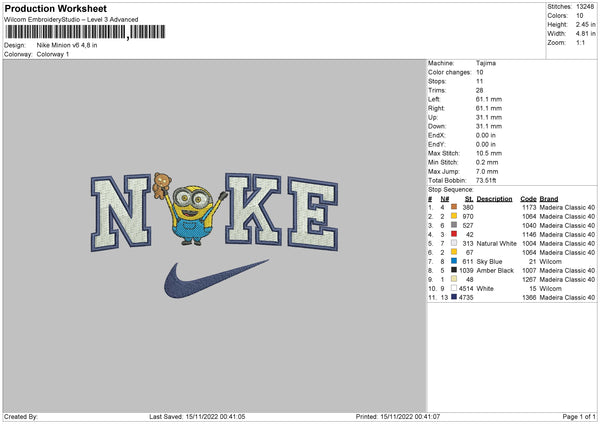The image size is (600, 424).
Task: Click the Stitches value 13248
Action: point(585,7)
